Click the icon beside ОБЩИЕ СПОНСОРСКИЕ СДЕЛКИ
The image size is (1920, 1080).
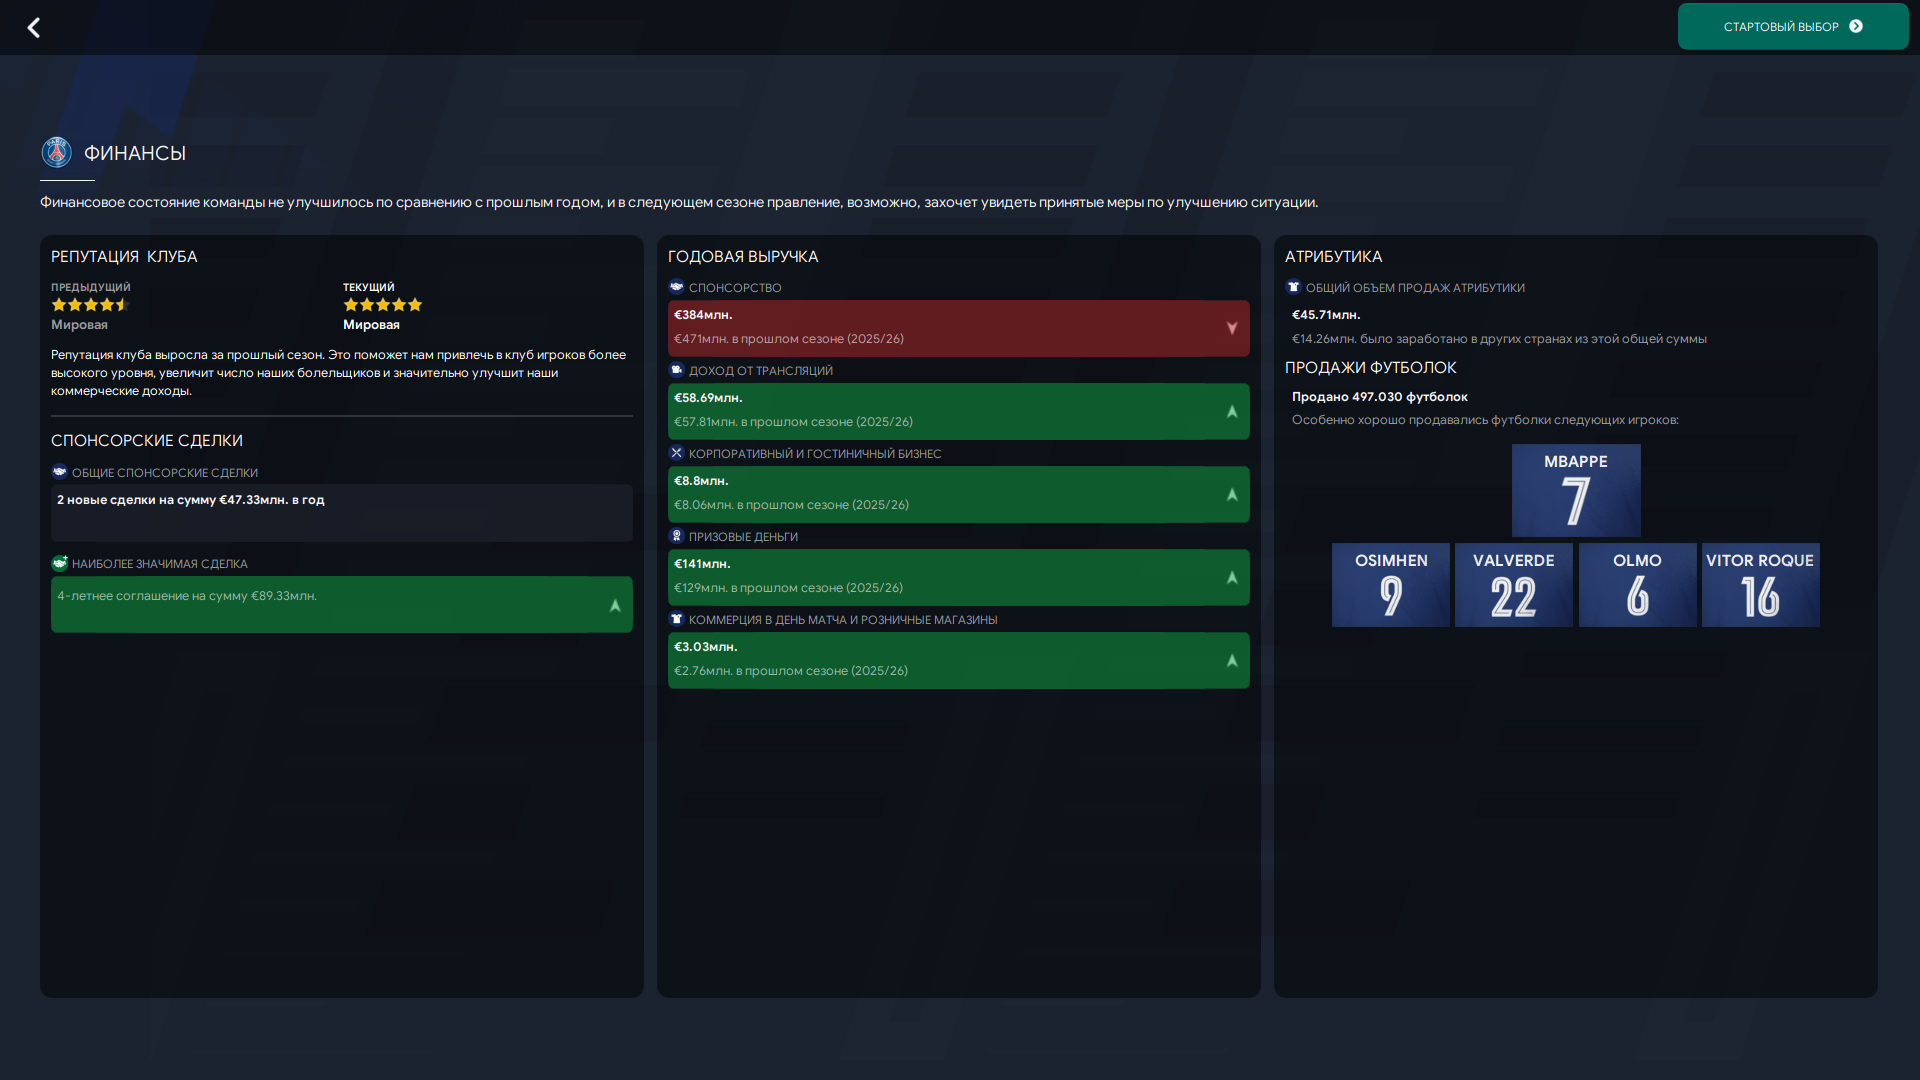(x=60, y=472)
